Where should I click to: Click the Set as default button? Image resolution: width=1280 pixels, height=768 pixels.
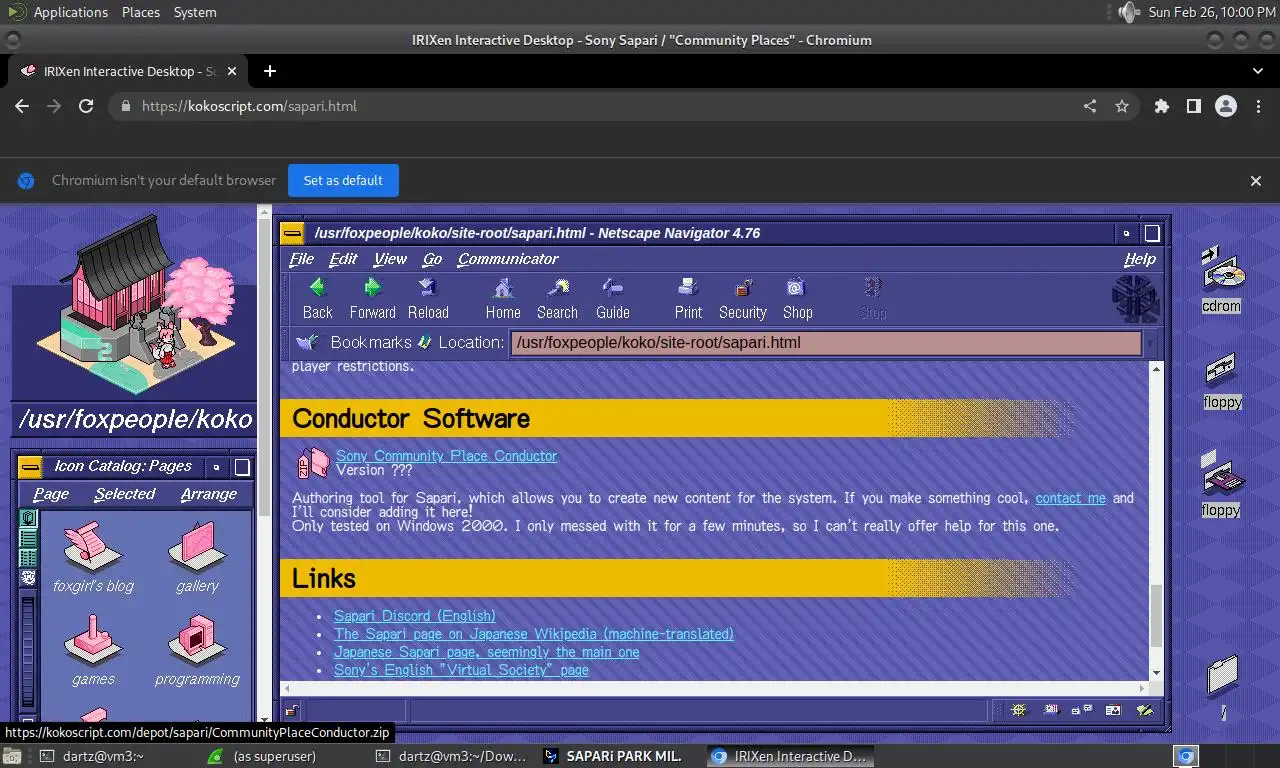click(x=343, y=181)
